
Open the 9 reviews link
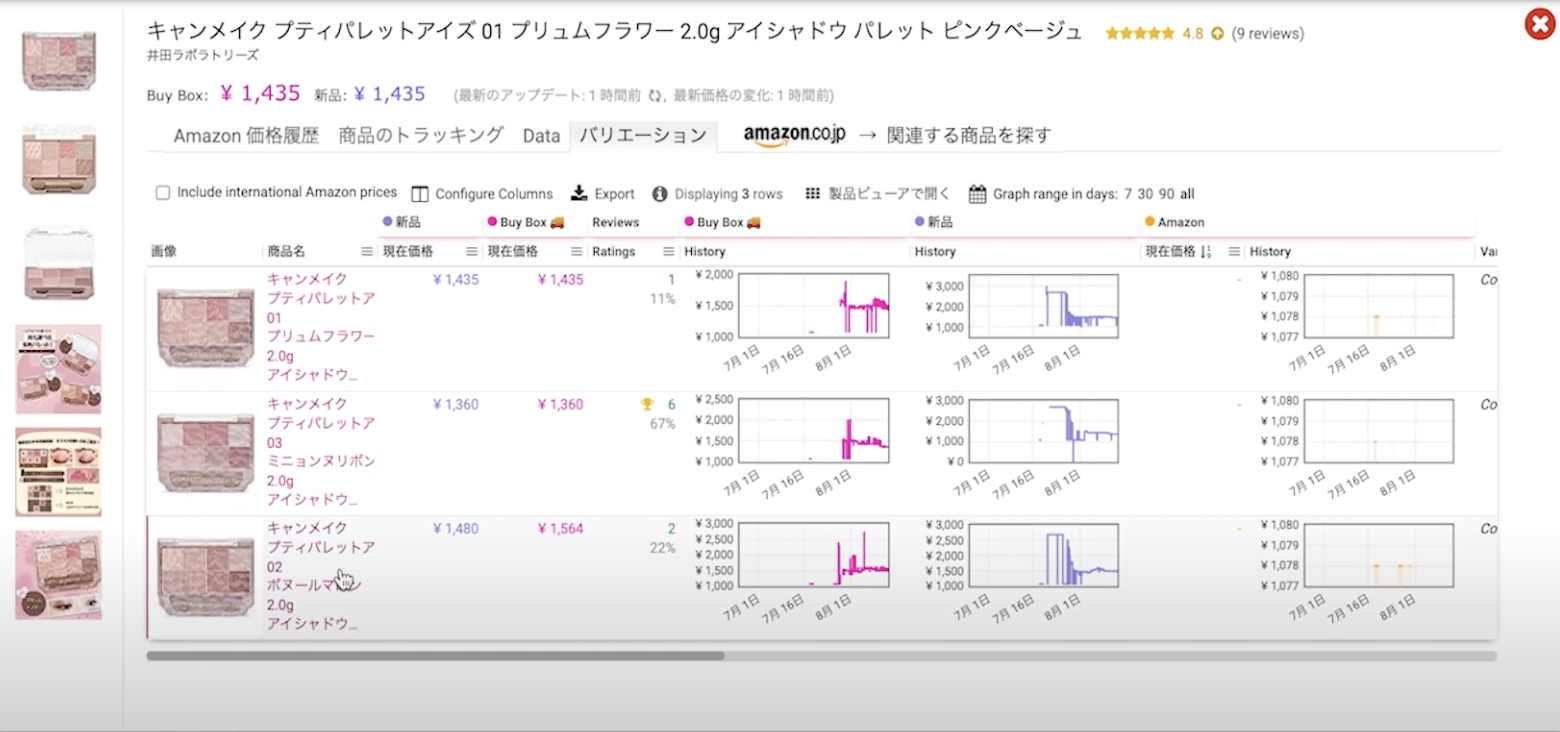coord(1267,33)
